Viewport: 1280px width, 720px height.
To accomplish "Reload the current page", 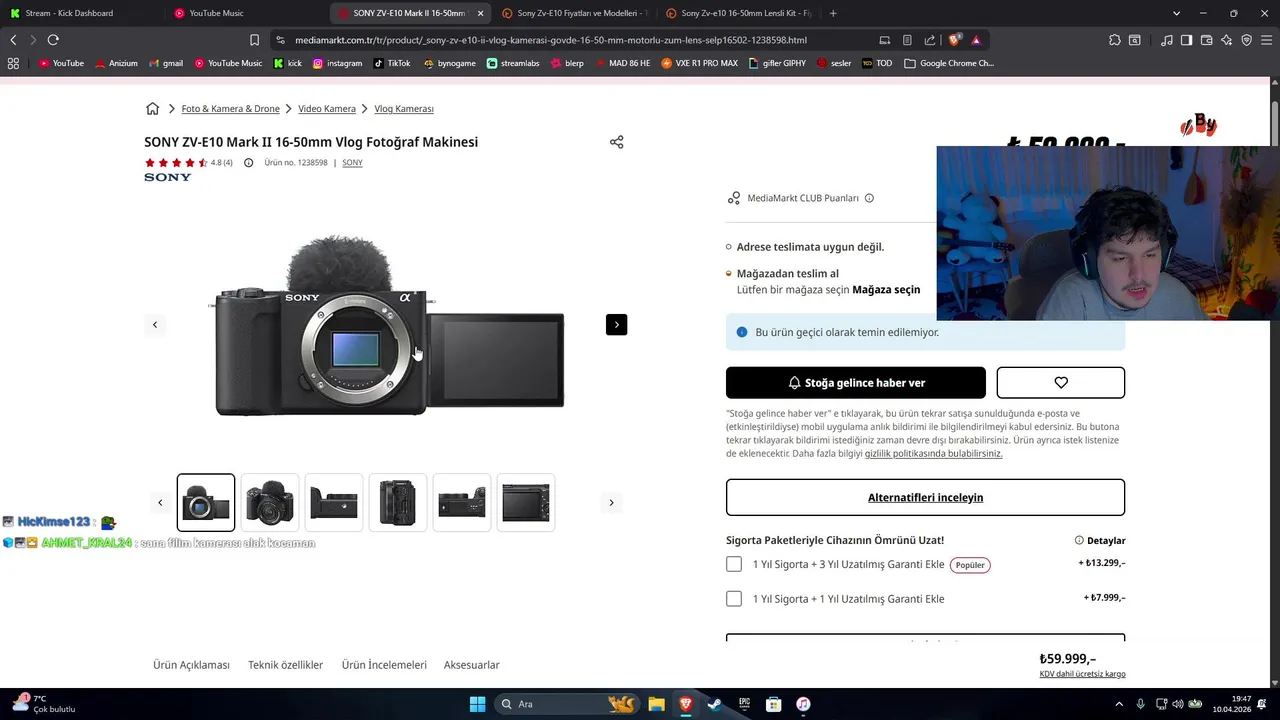I will (53, 40).
